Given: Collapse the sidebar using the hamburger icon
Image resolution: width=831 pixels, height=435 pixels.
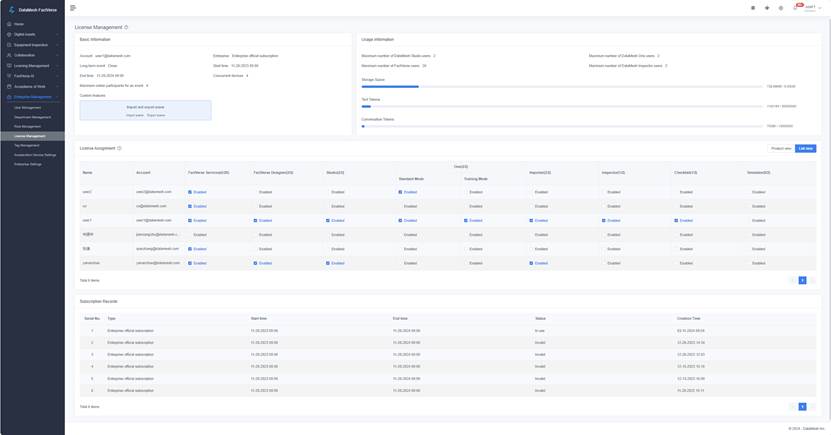Looking at the screenshot, I should [x=73, y=8].
